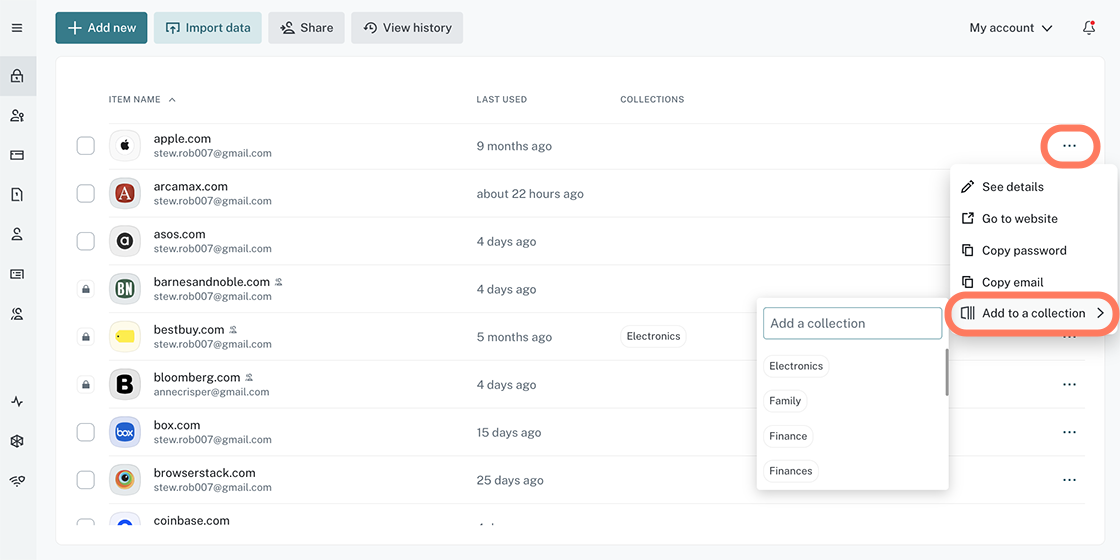Open the secure notes document icon

pos(17,194)
